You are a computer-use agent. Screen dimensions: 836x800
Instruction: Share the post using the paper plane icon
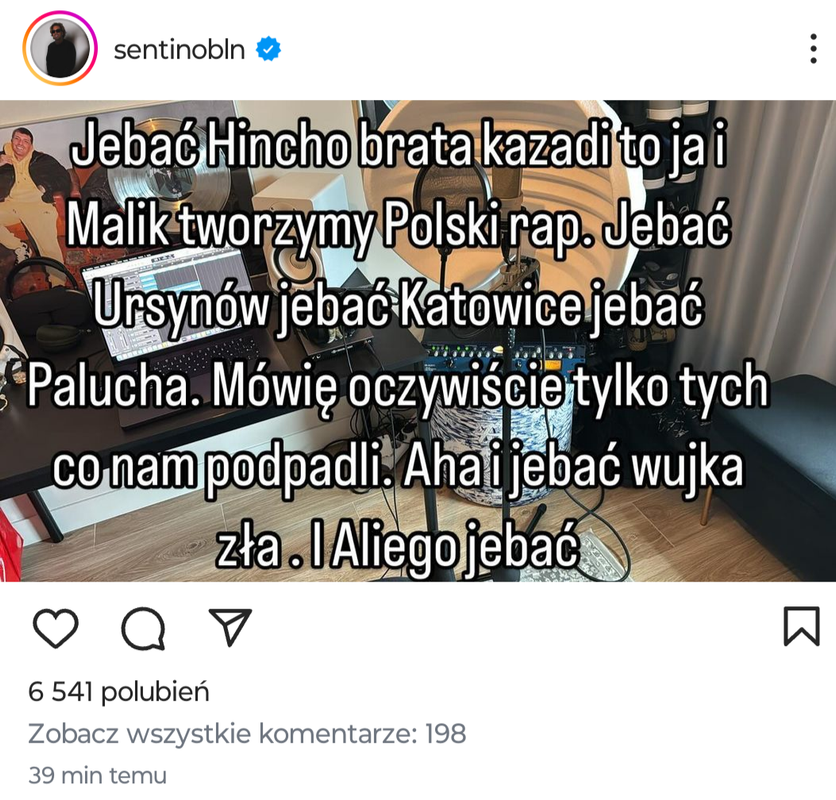click(x=230, y=627)
